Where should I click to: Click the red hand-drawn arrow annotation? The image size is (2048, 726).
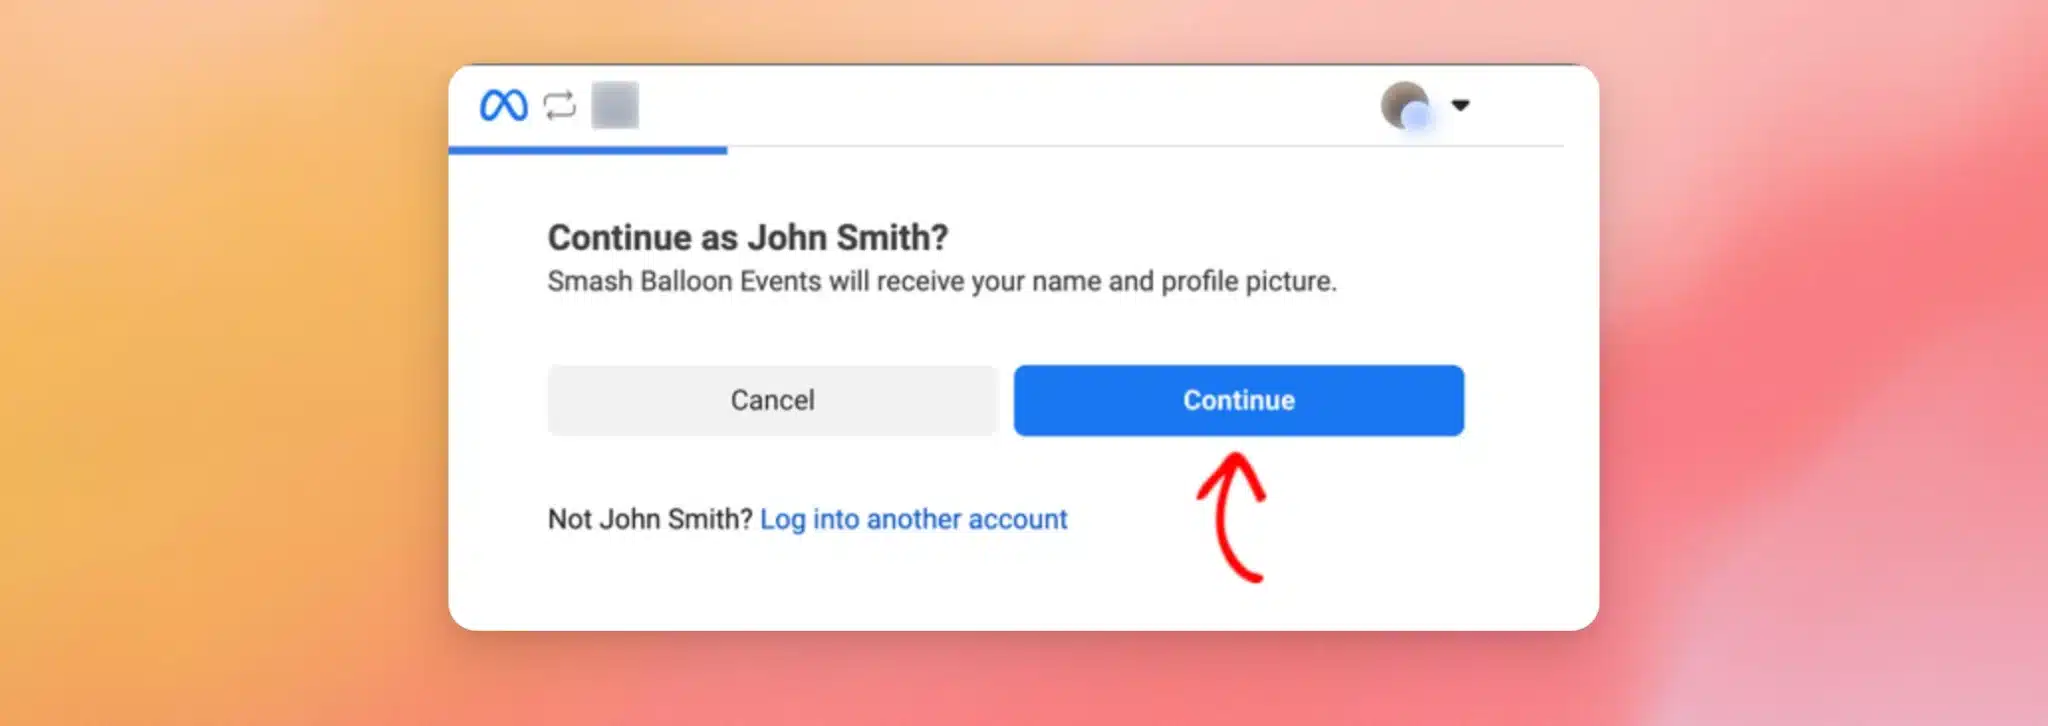coord(1232,517)
